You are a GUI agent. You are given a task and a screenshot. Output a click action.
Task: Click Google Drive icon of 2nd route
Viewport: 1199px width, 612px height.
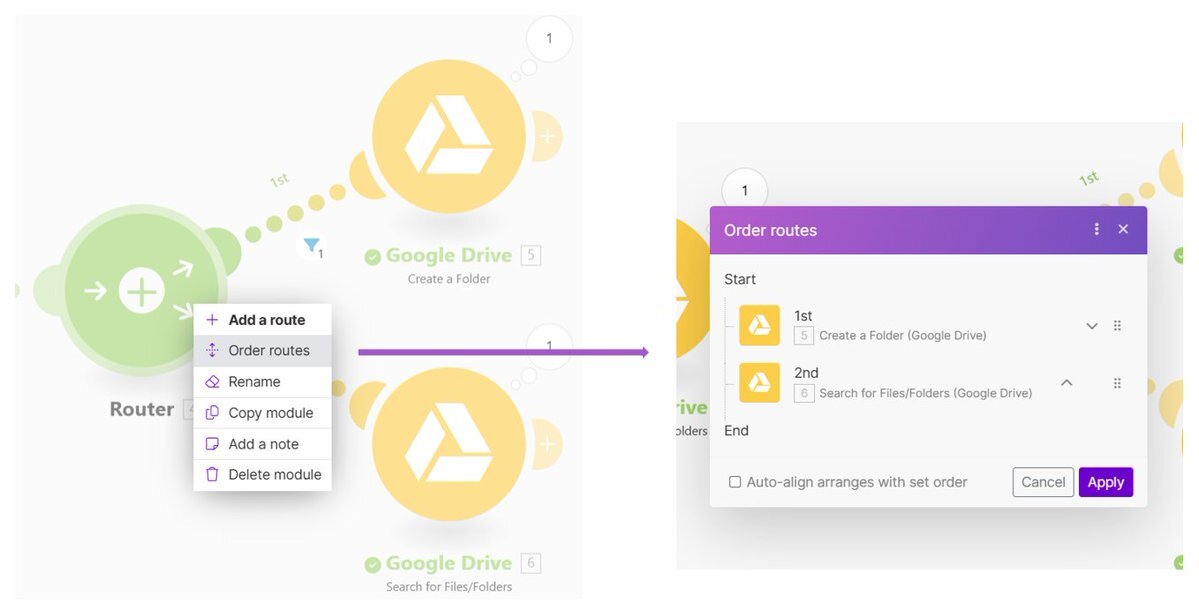click(759, 382)
